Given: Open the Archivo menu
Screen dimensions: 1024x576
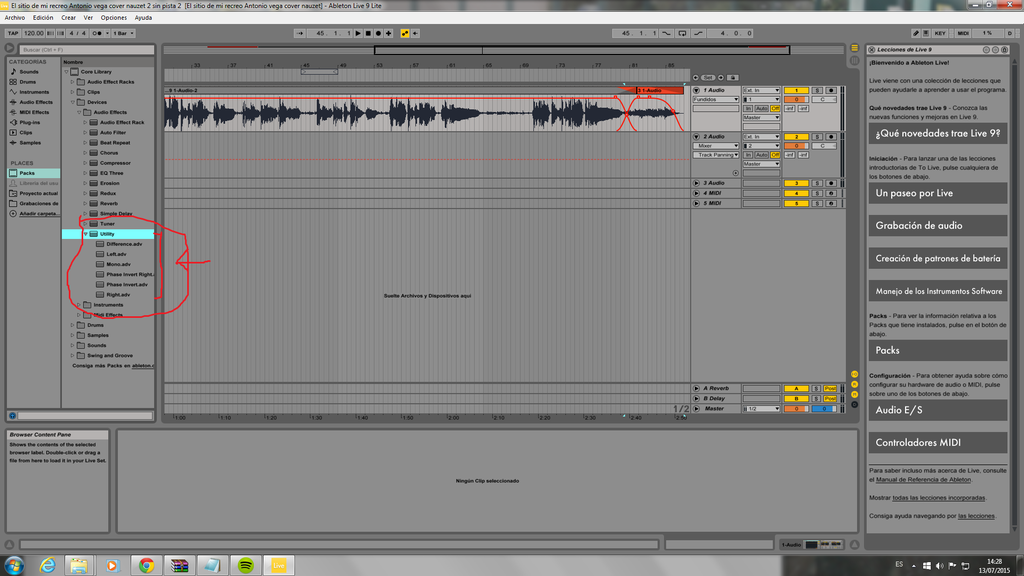Looking at the screenshot, I should [14, 18].
